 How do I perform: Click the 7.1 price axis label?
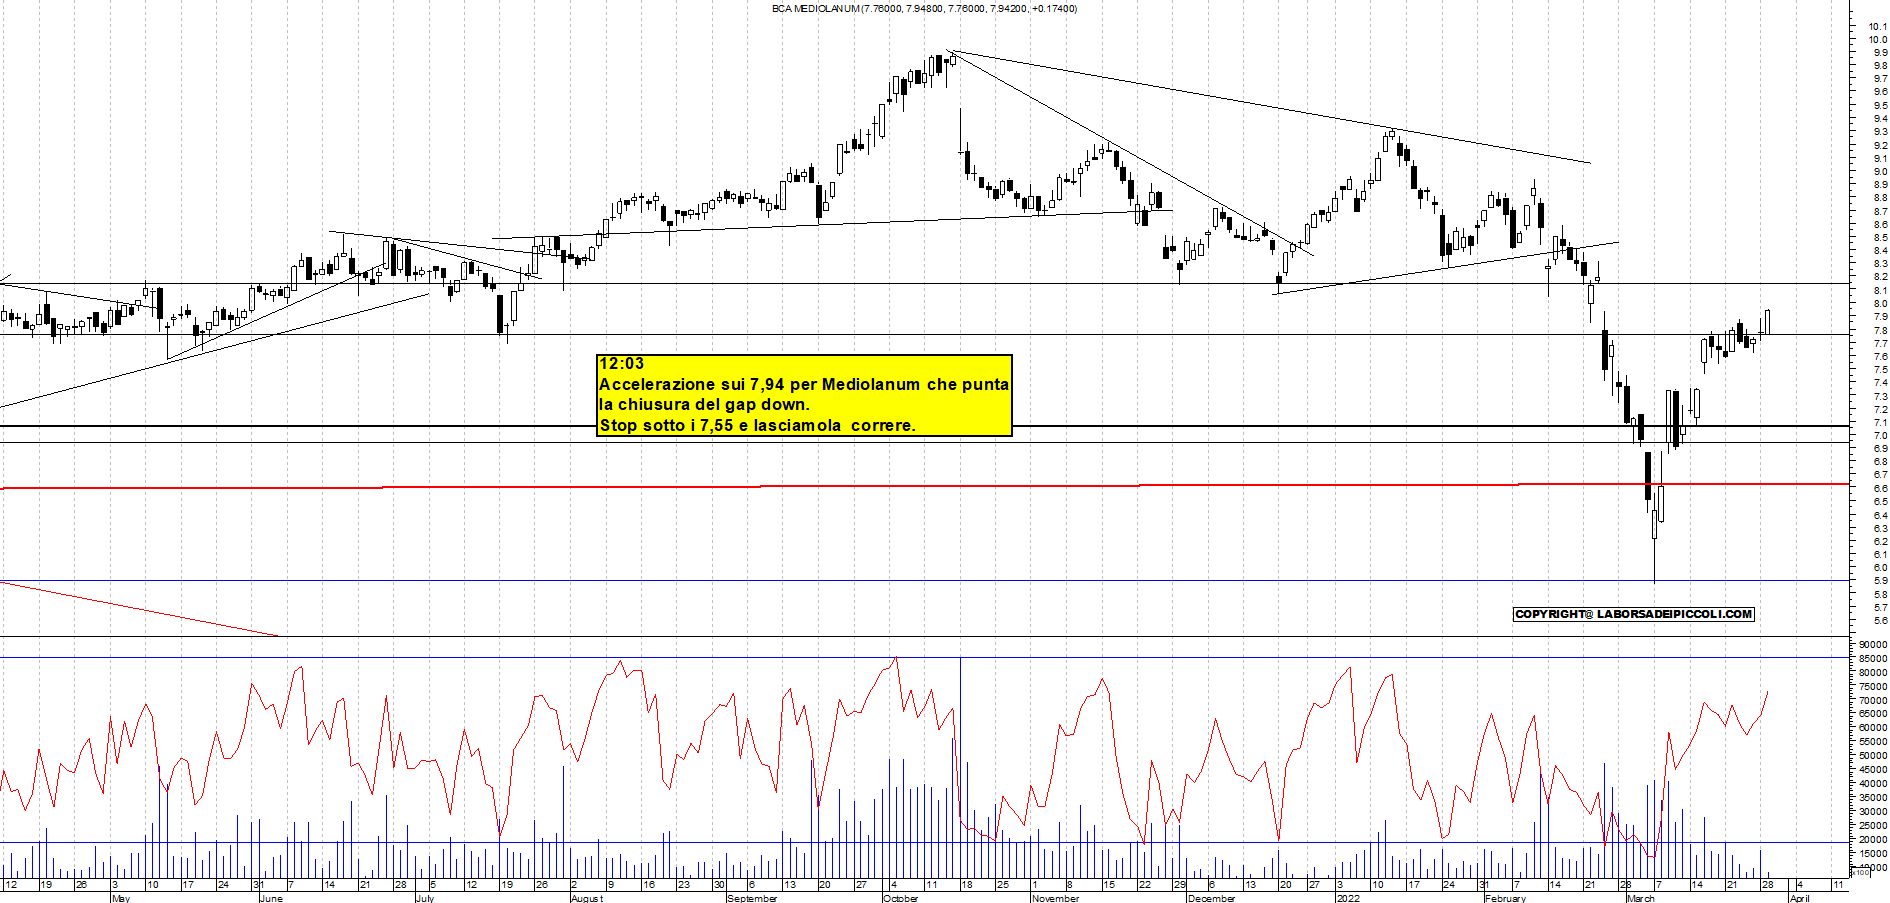pyautogui.click(x=1880, y=423)
